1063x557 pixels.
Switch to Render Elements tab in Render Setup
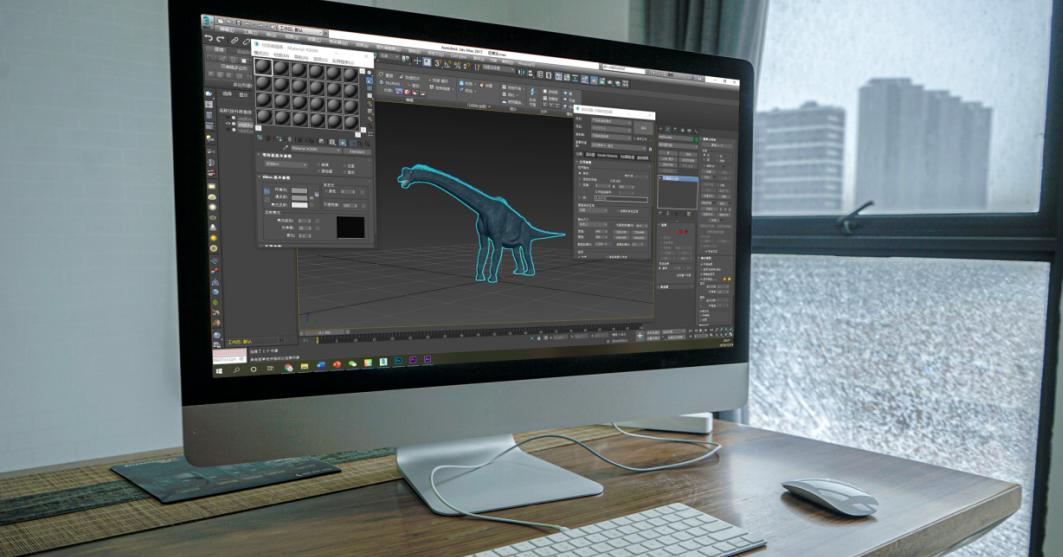[607, 156]
